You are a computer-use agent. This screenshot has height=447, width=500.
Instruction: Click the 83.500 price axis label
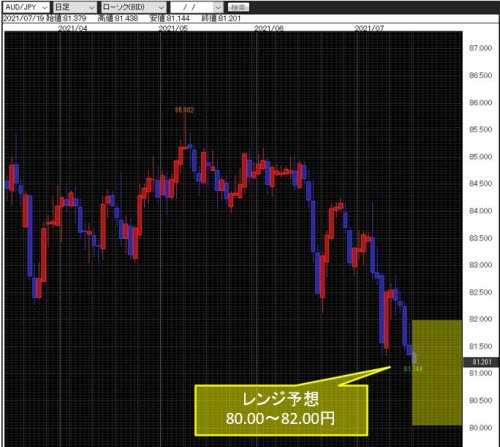tap(480, 238)
